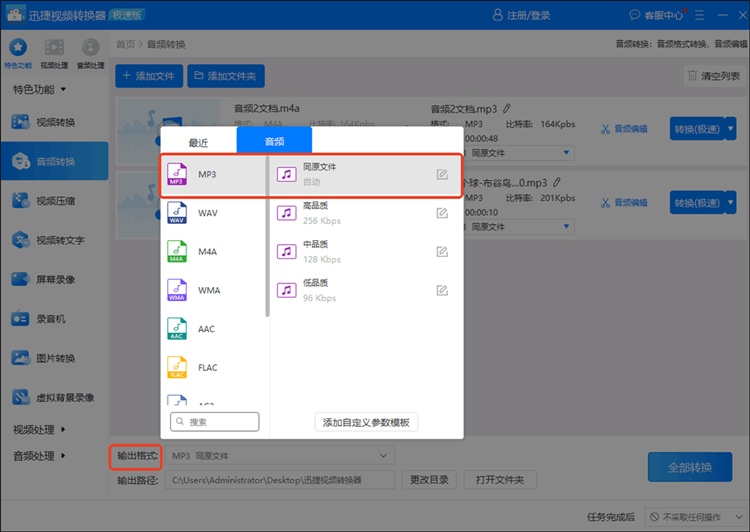
Task: Click the 输出路径 path field
Action: click(280, 479)
